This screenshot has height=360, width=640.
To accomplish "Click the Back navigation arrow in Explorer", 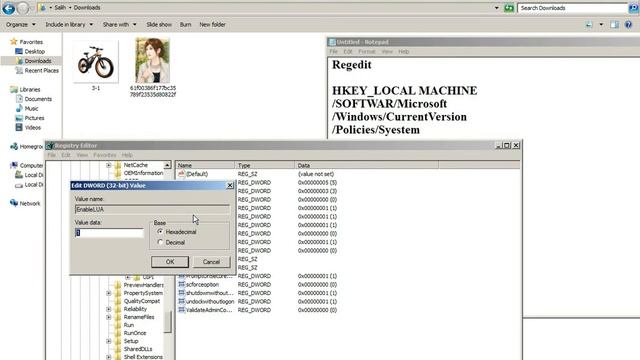I will point(9,7).
